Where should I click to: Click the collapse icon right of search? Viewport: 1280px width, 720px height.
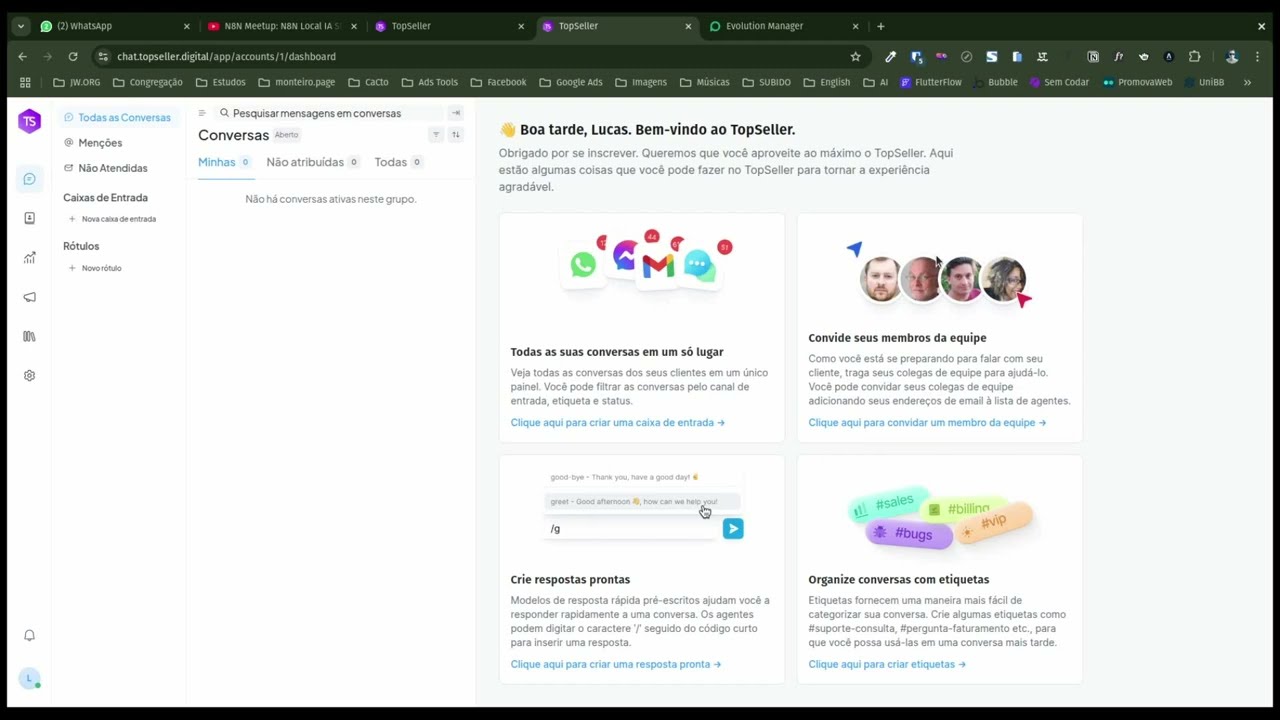[x=456, y=113]
